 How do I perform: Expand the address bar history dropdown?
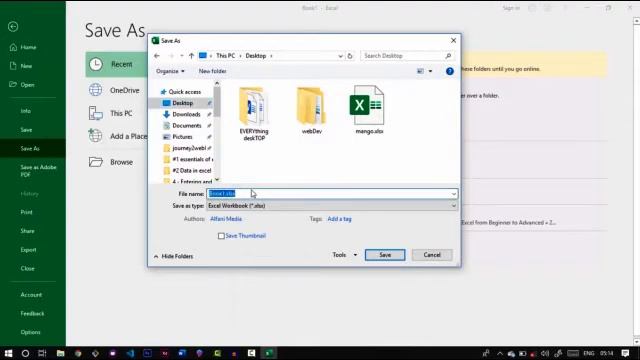pos(340,56)
